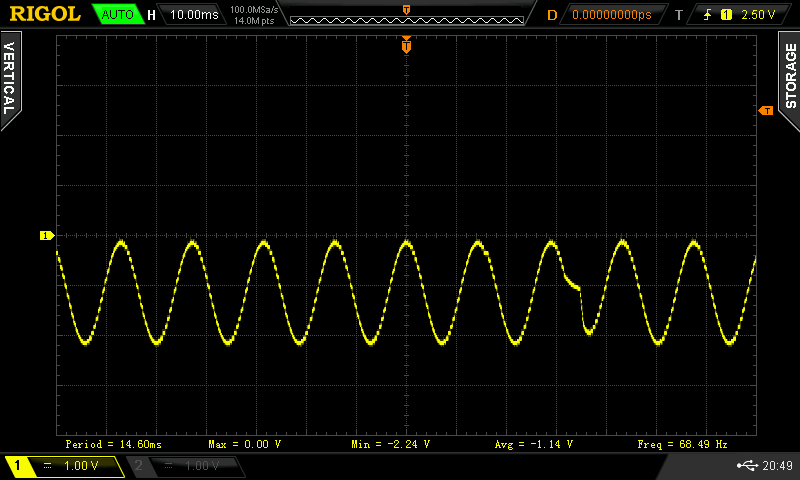Click the trigger position marker above the grid
800x480 pixels.
click(x=406, y=45)
